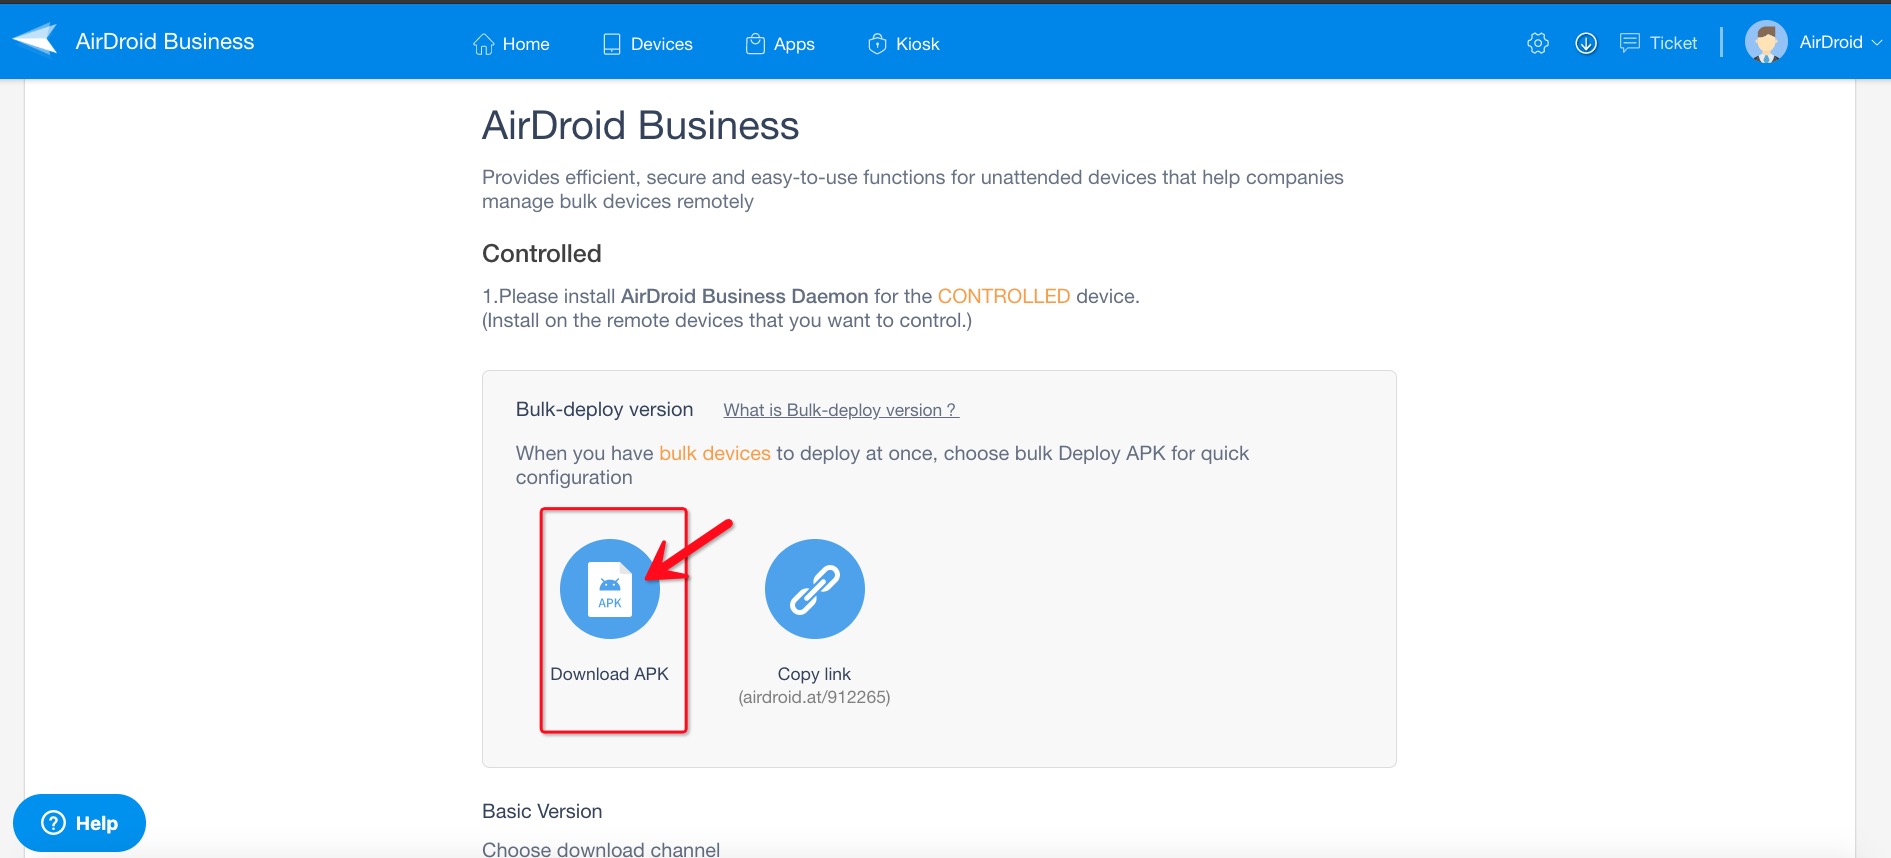The height and width of the screenshot is (858, 1891).
Task: Click the 'Controlled' section heading
Action: click(542, 253)
